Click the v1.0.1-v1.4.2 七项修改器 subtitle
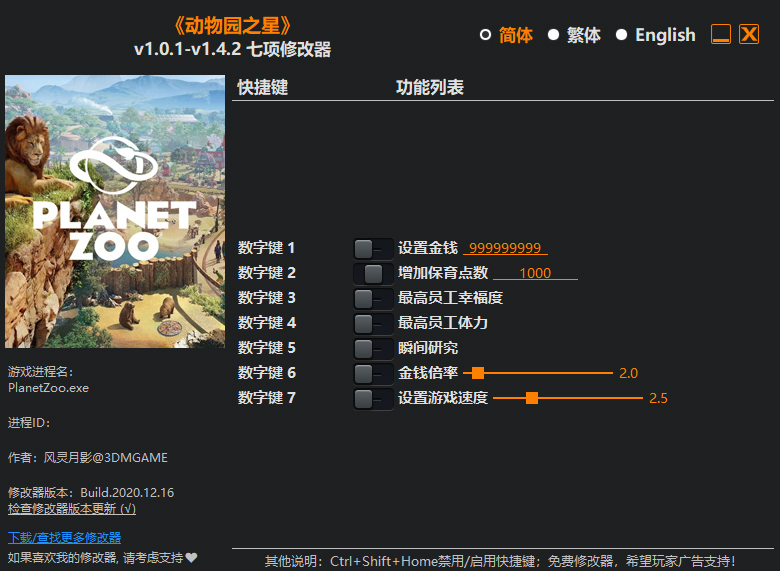780x571 pixels. pos(232,49)
